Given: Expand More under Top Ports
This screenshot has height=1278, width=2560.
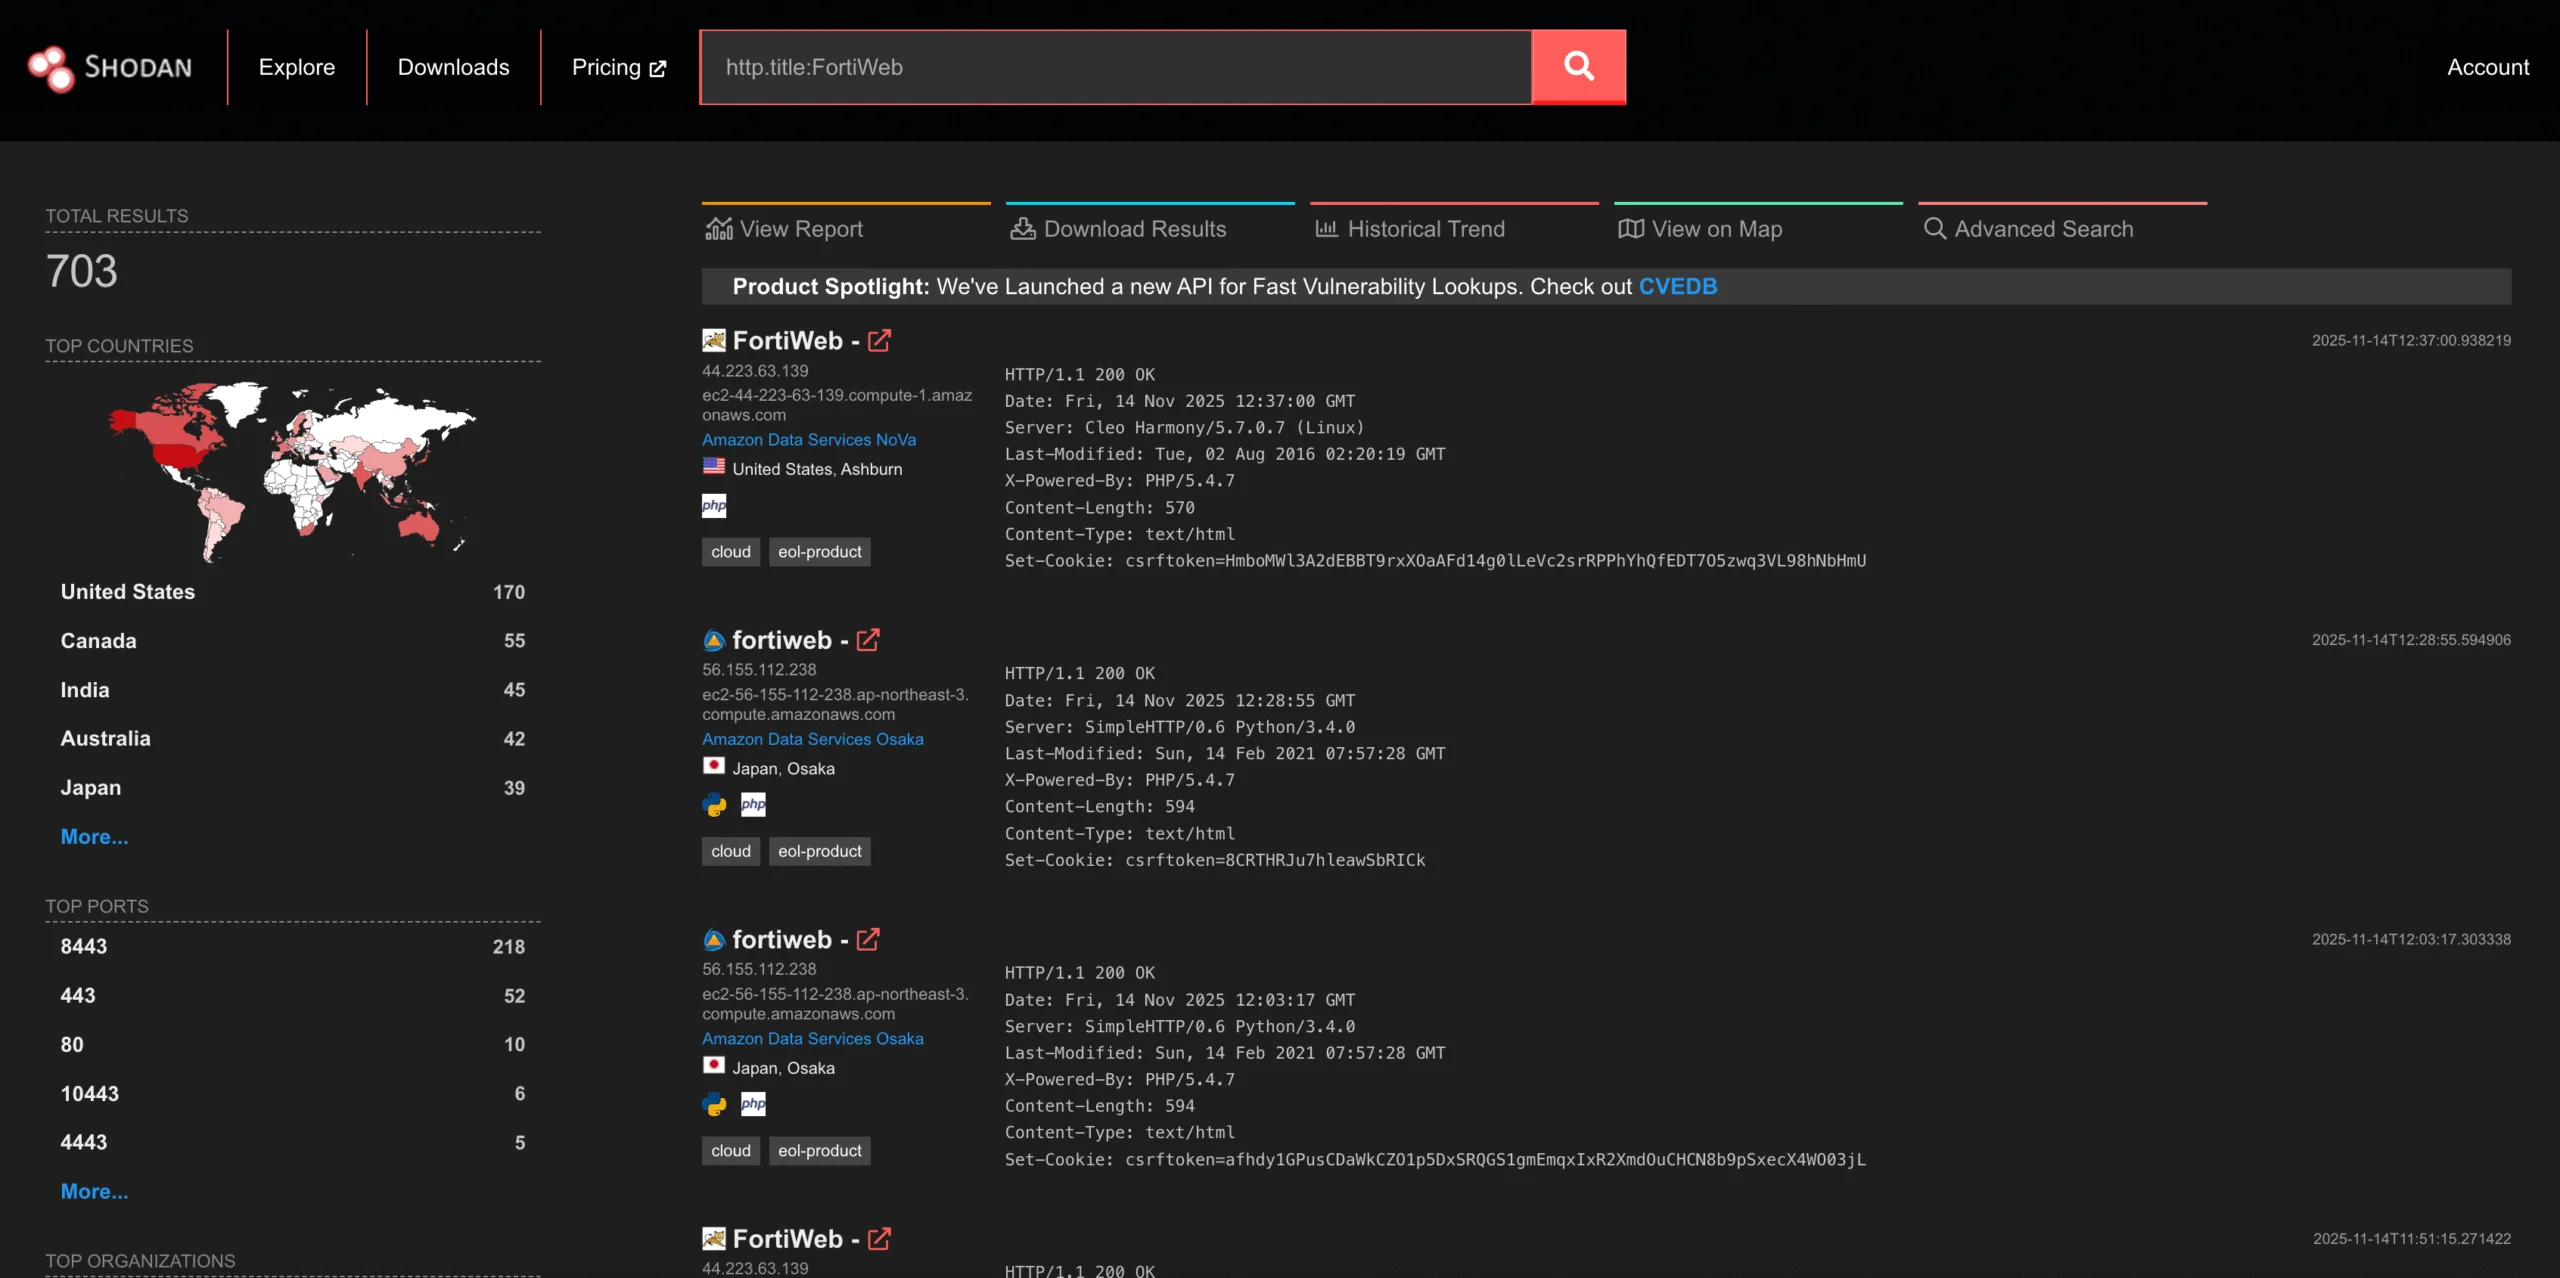Looking at the screenshot, I should pyautogui.click(x=94, y=1191).
